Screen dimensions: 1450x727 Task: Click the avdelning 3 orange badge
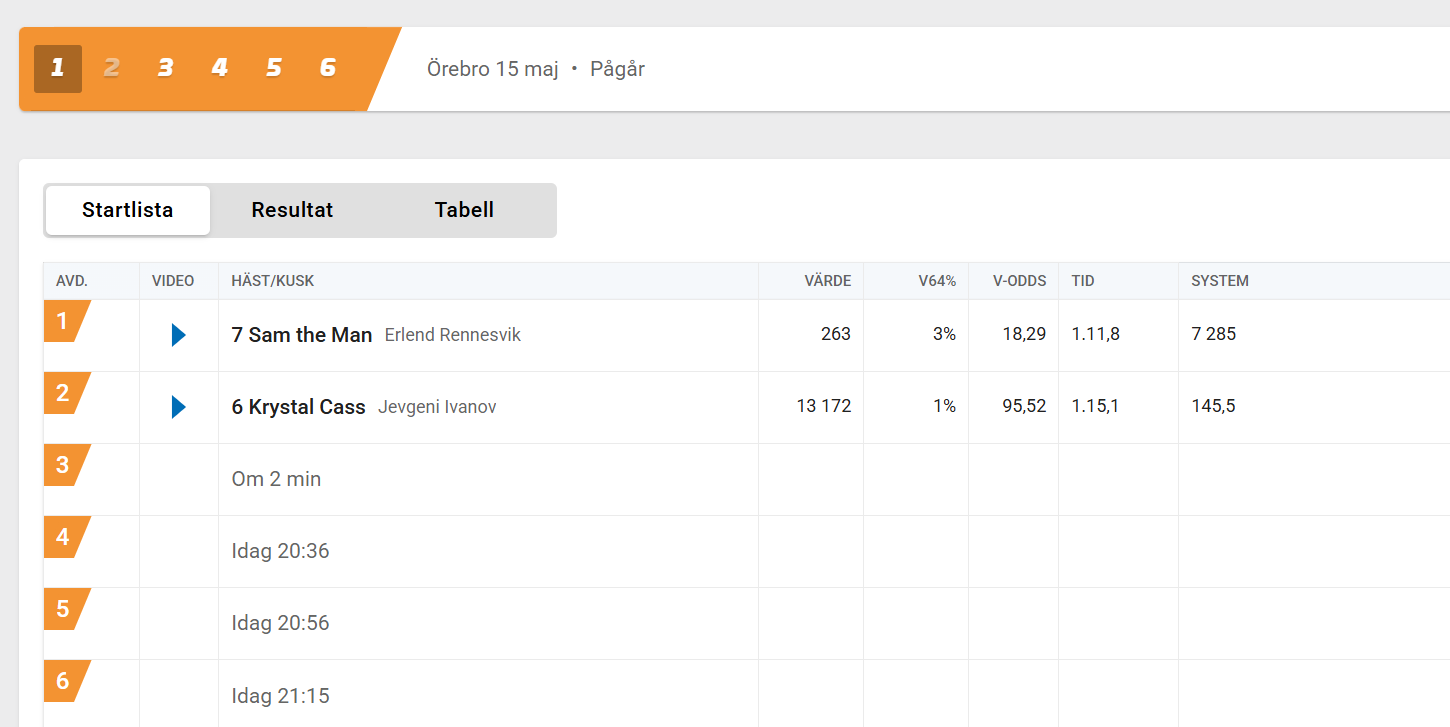(66, 465)
